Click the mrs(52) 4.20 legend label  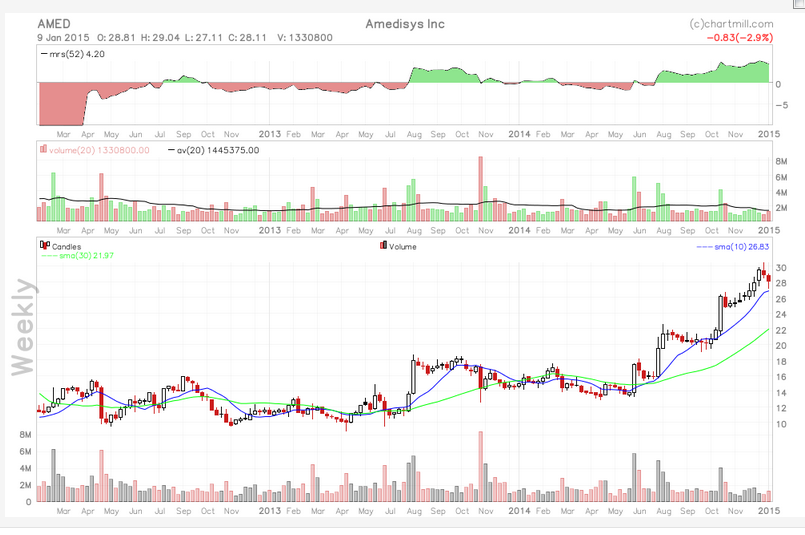77,54
